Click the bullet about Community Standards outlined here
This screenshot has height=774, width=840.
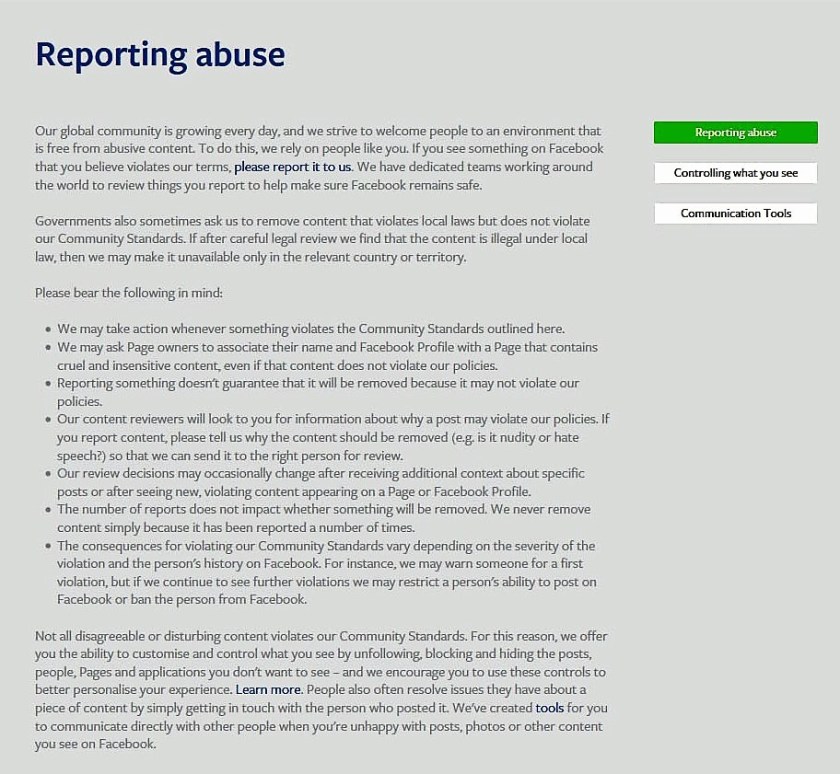pyautogui.click(x=310, y=329)
